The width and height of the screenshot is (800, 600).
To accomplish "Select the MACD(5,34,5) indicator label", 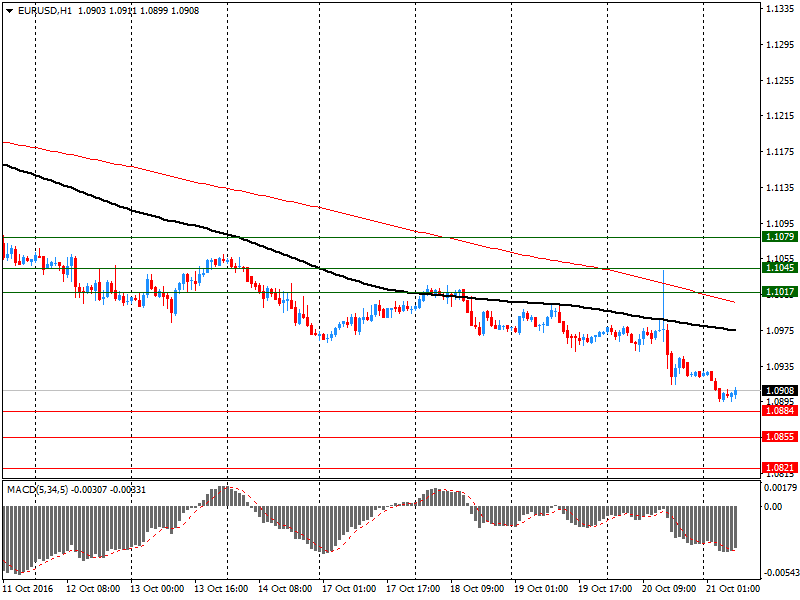I will point(37,490).
